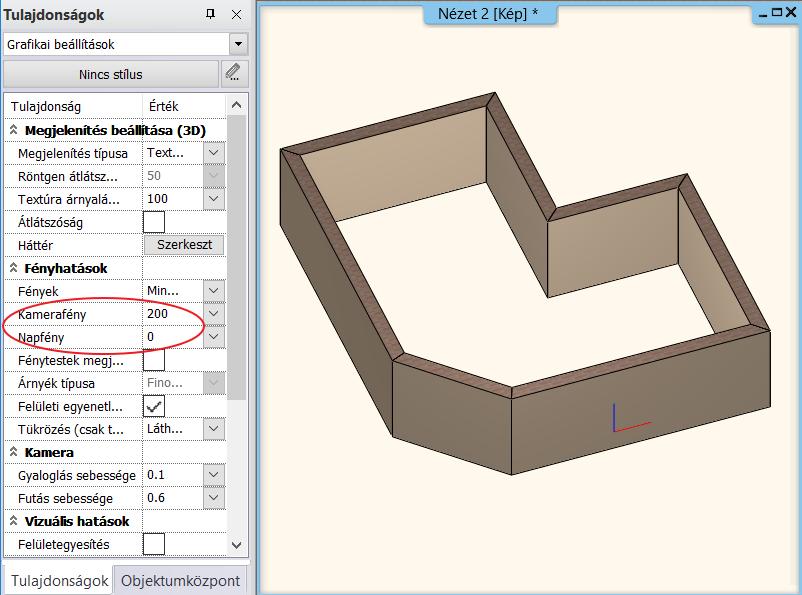The width and height of the screenshot is (802, 595).
Task: Select the Röntgen átlátsz... row label
Action: click(x=68, y=177)
